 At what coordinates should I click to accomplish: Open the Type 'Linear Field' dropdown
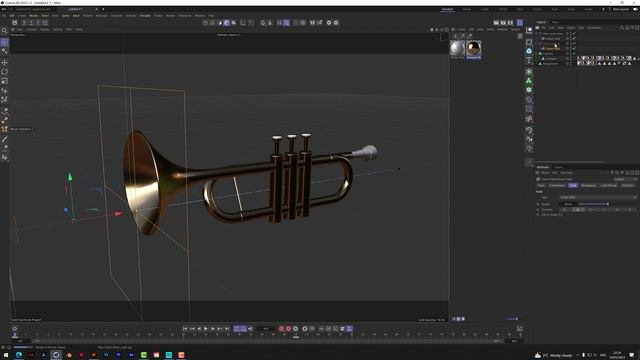pyautogui.click(x=598, y=197)
